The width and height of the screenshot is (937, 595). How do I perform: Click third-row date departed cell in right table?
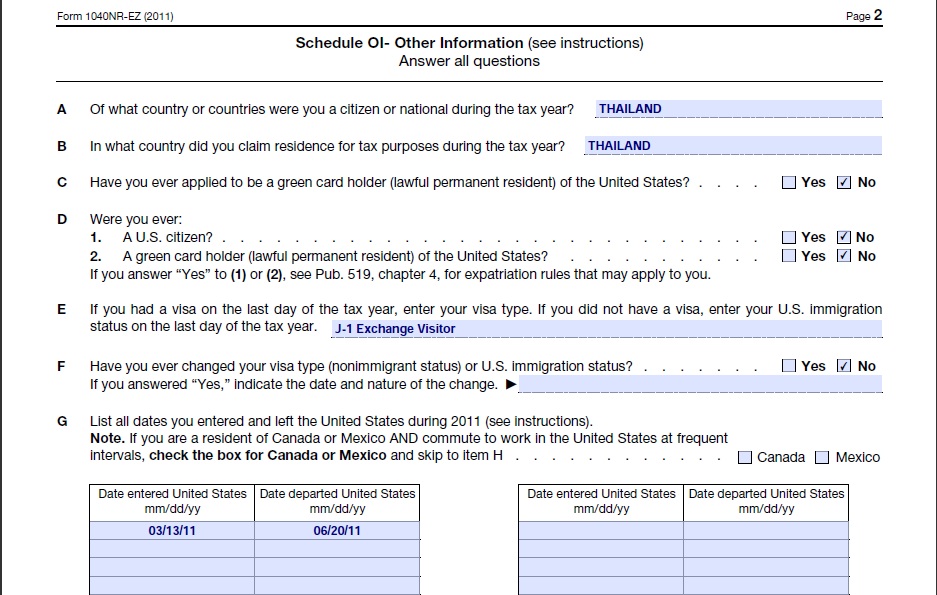point(766,568)
